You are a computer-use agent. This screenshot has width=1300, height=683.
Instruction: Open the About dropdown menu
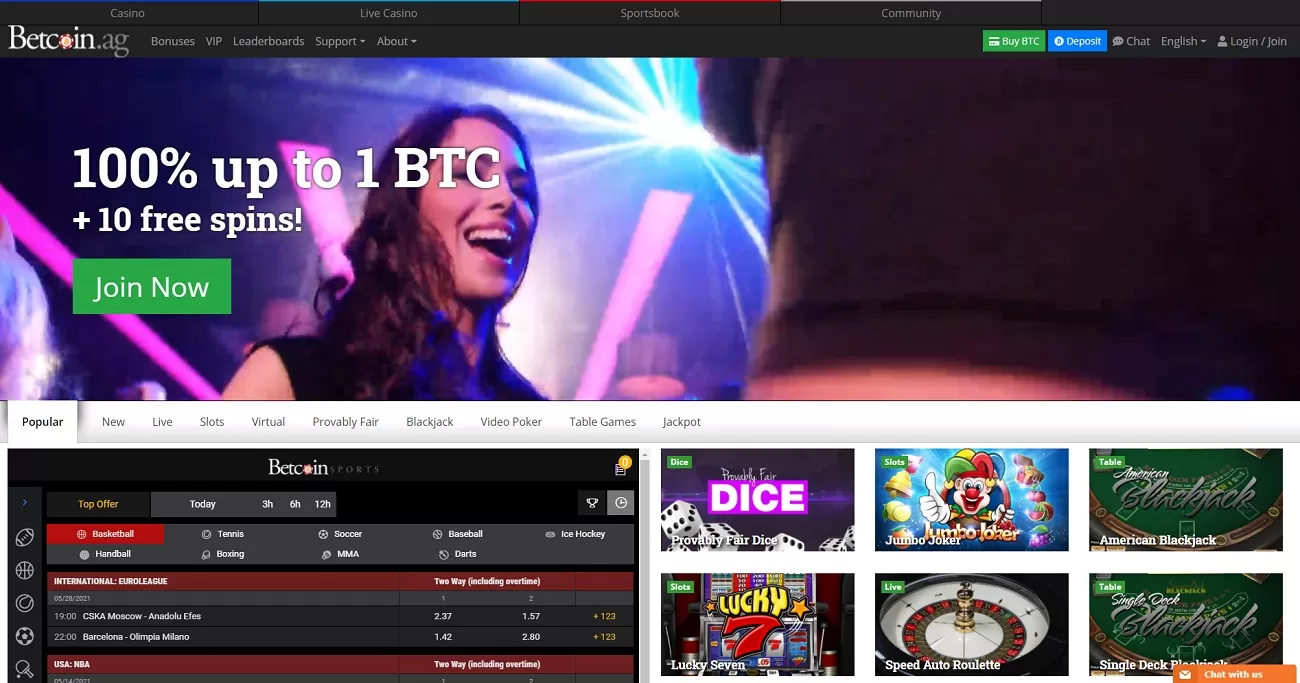tap(396, 41)
